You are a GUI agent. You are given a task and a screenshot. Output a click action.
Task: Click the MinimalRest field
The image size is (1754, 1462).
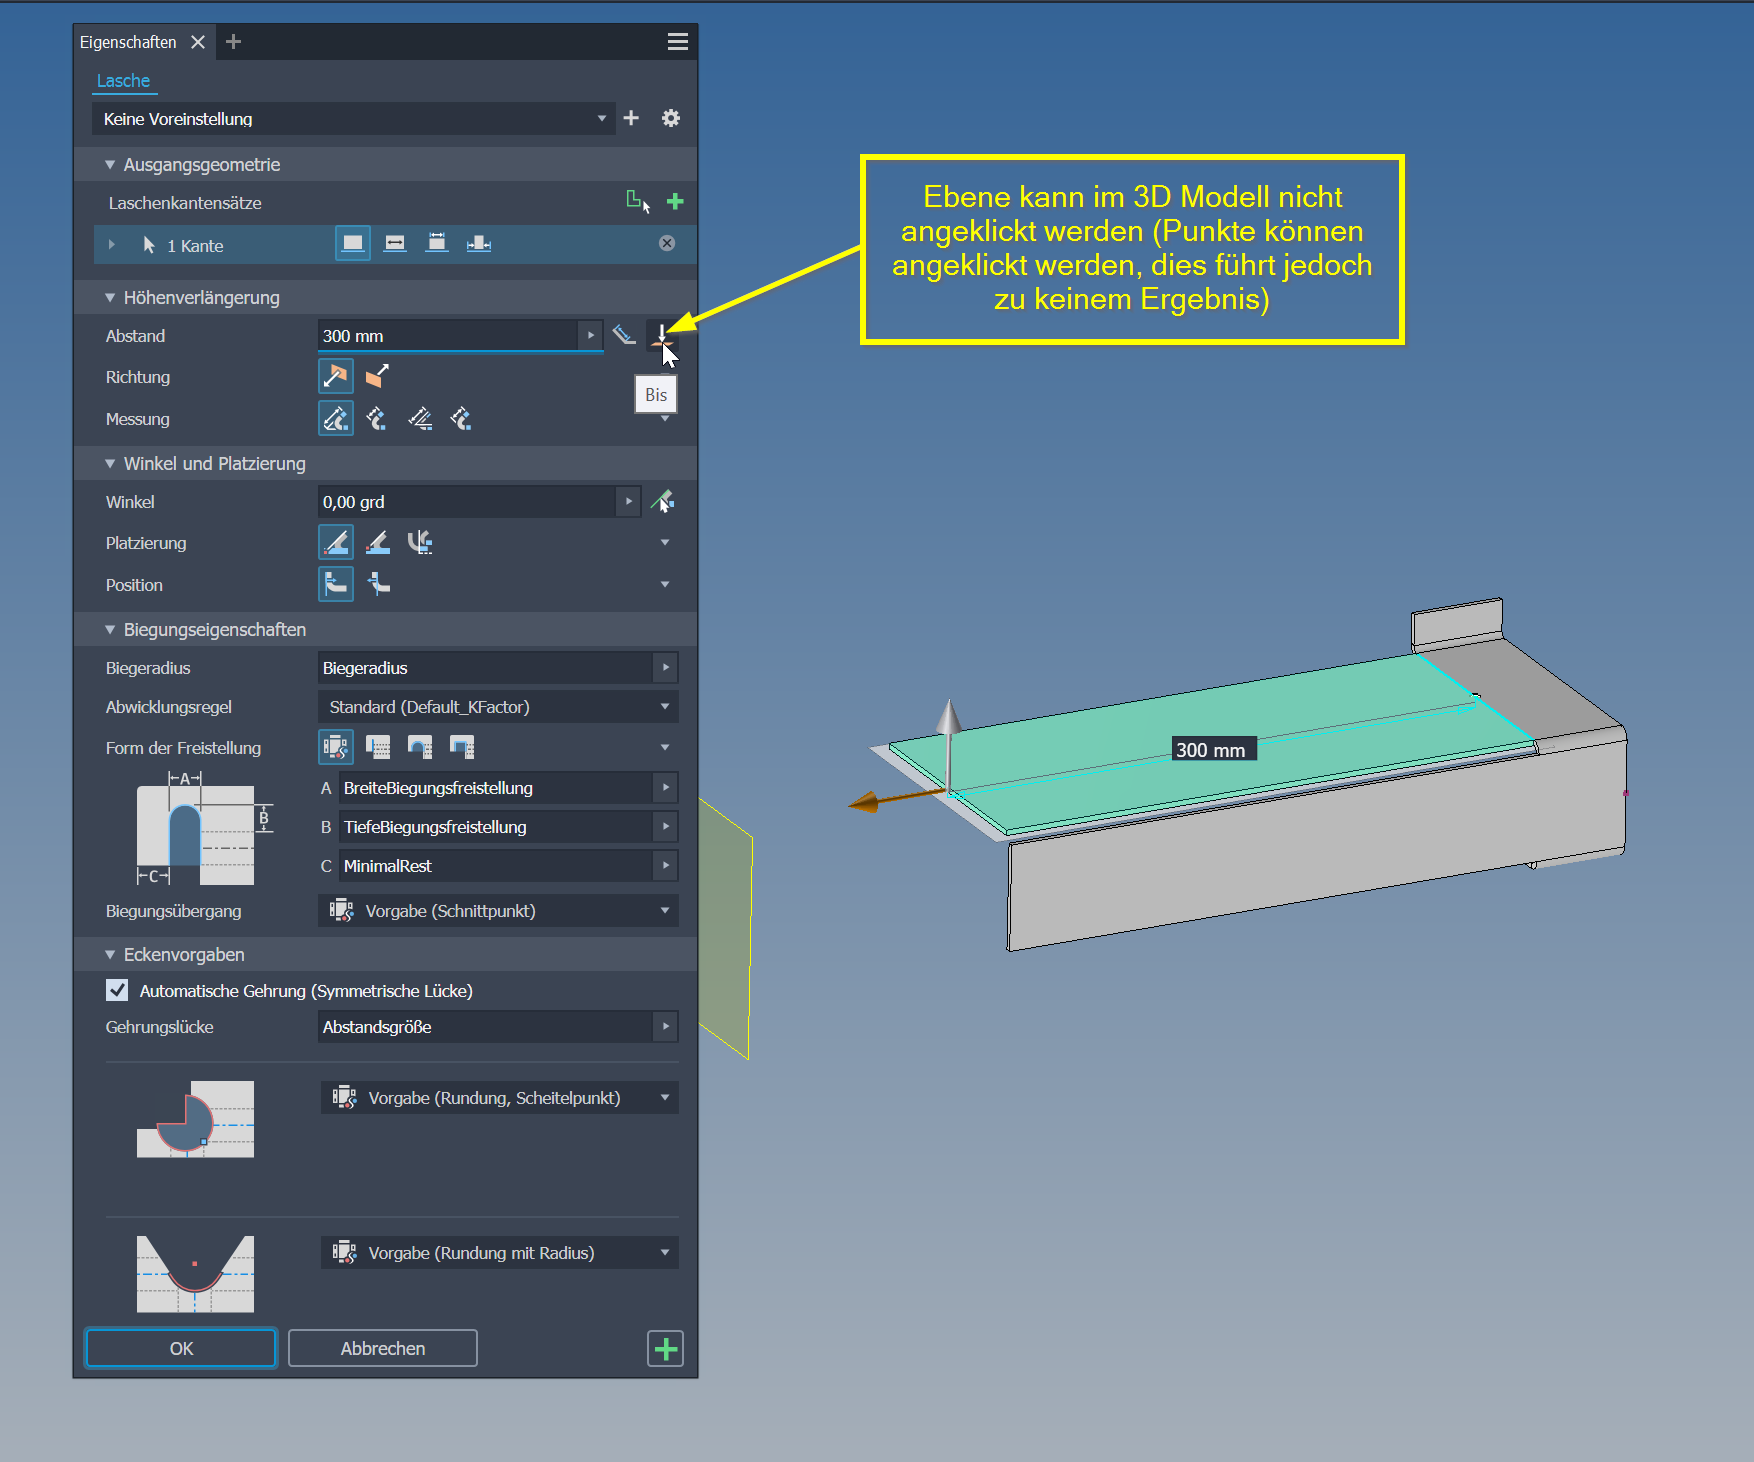[x=496, y=866]
